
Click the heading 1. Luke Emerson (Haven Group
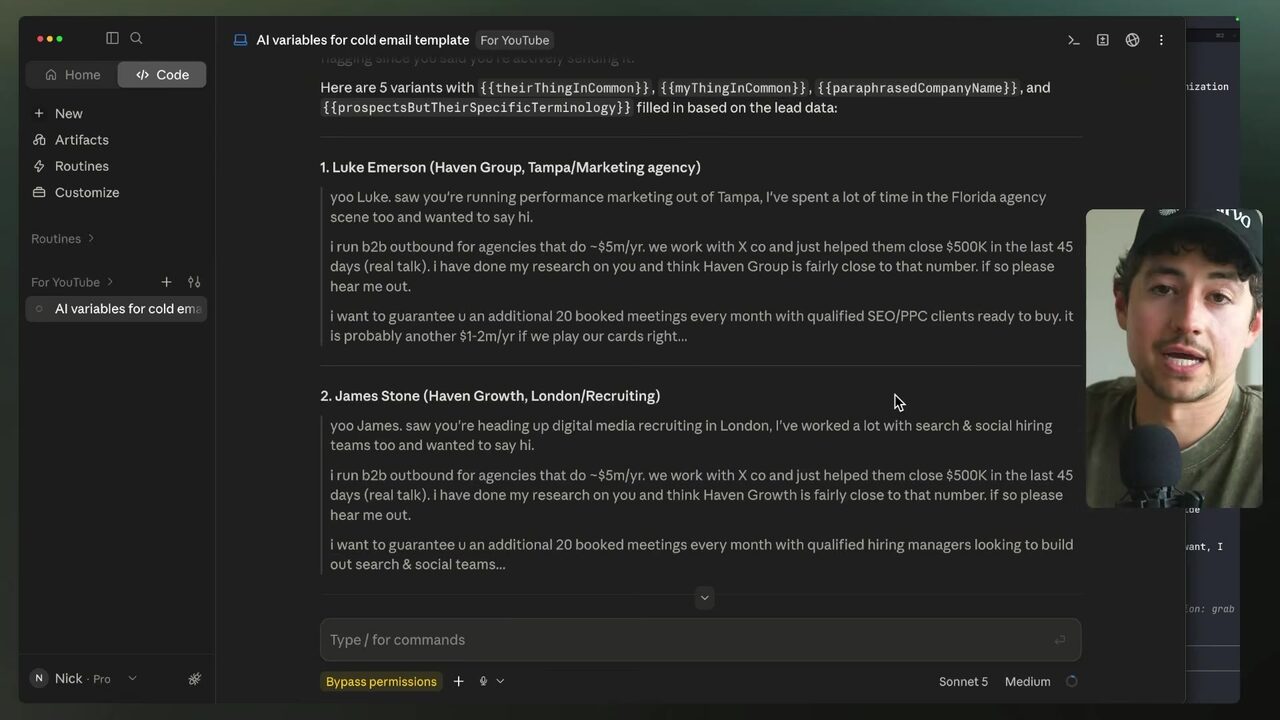point(510,168)
